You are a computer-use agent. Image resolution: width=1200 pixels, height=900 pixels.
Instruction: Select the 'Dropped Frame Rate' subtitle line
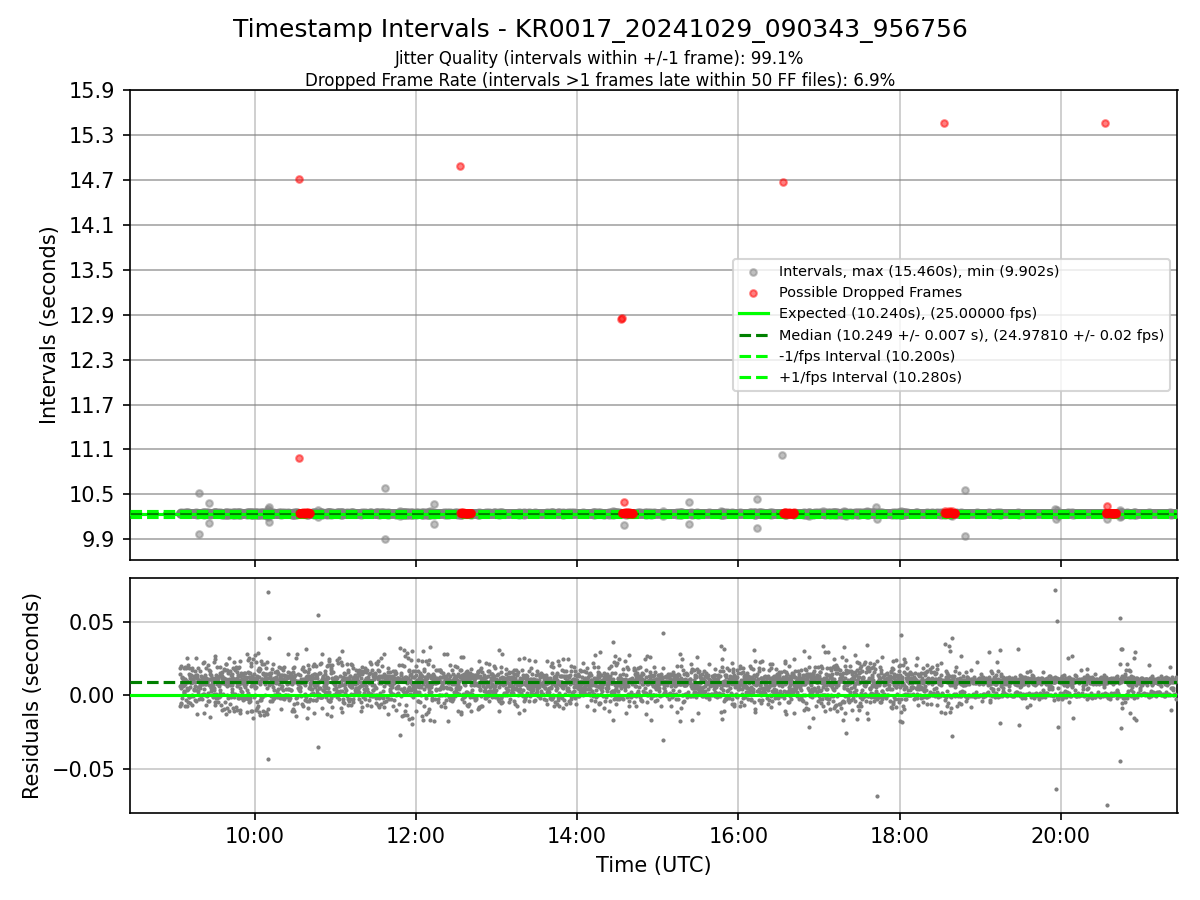pyautogui.click(x=600, y=80)
